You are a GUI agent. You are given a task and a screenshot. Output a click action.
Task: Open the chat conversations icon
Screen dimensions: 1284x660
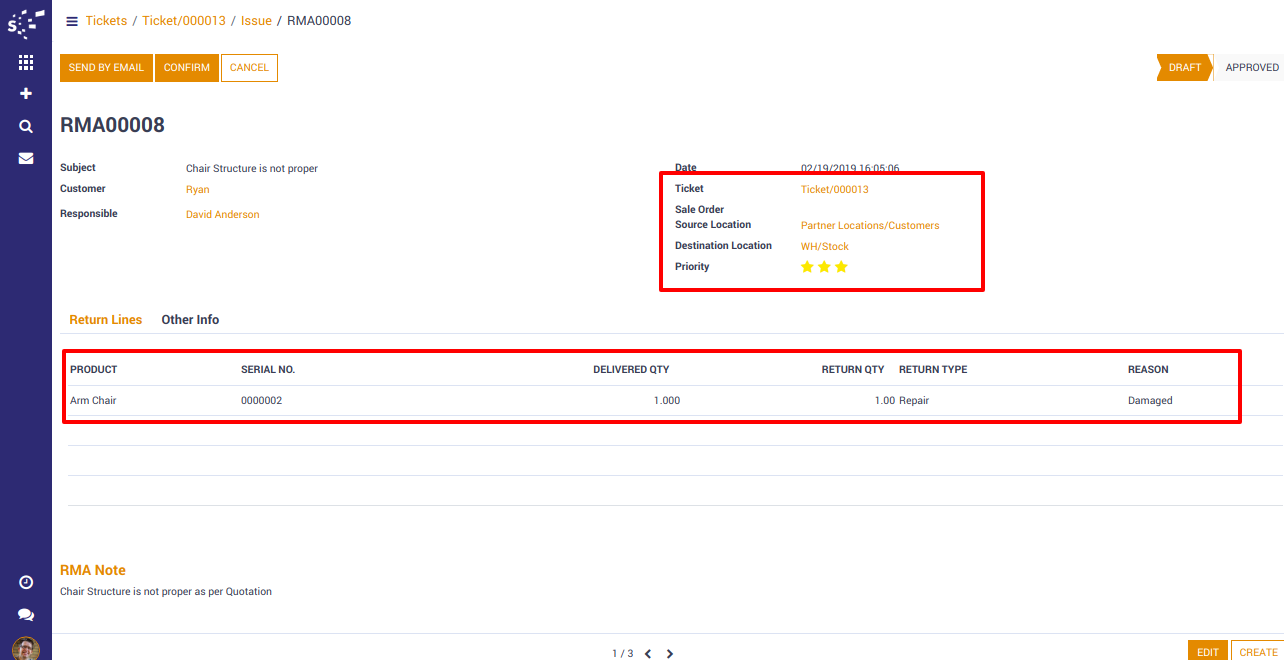[x=26, y=615]
